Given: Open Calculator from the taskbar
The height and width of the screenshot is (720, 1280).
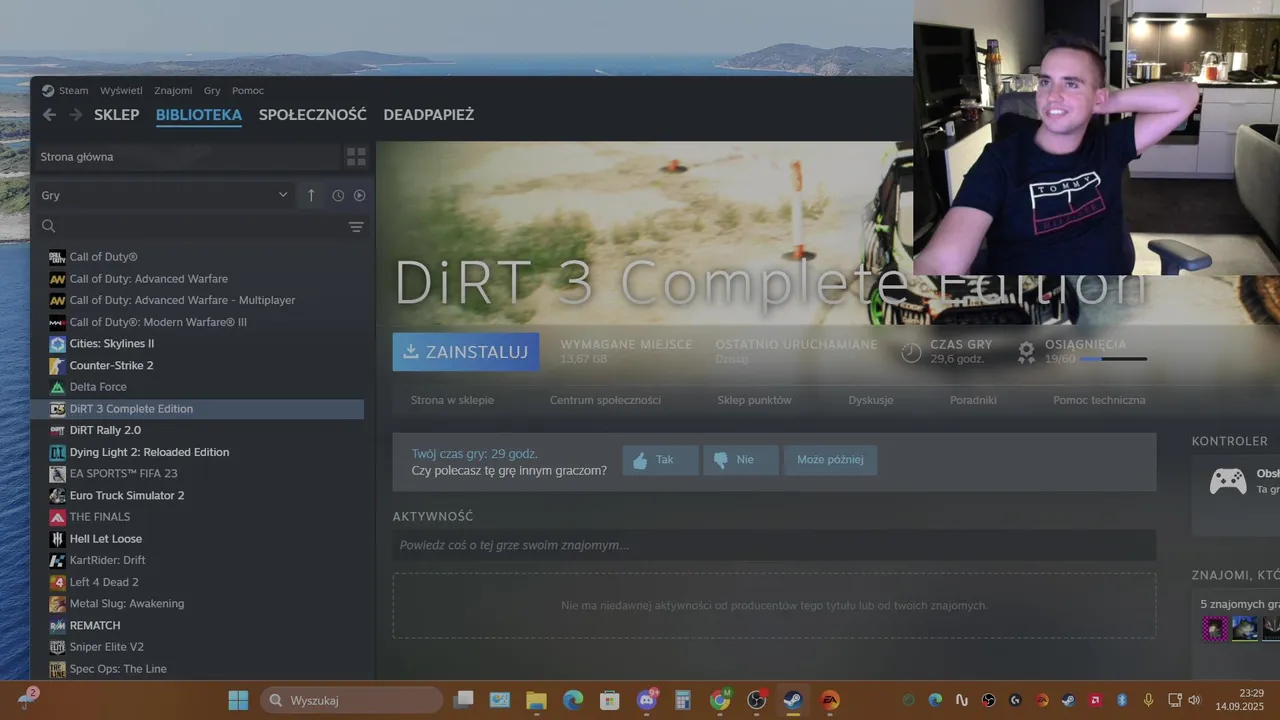Looking at the screenshot, I should pyautogui.click(x=683, y=700).
